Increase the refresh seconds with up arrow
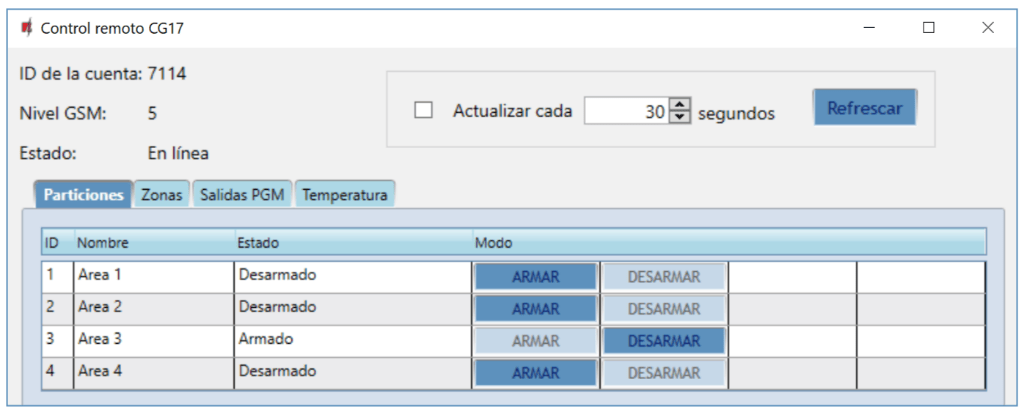The image size is (1027, 412). click(x=680, y=105)
